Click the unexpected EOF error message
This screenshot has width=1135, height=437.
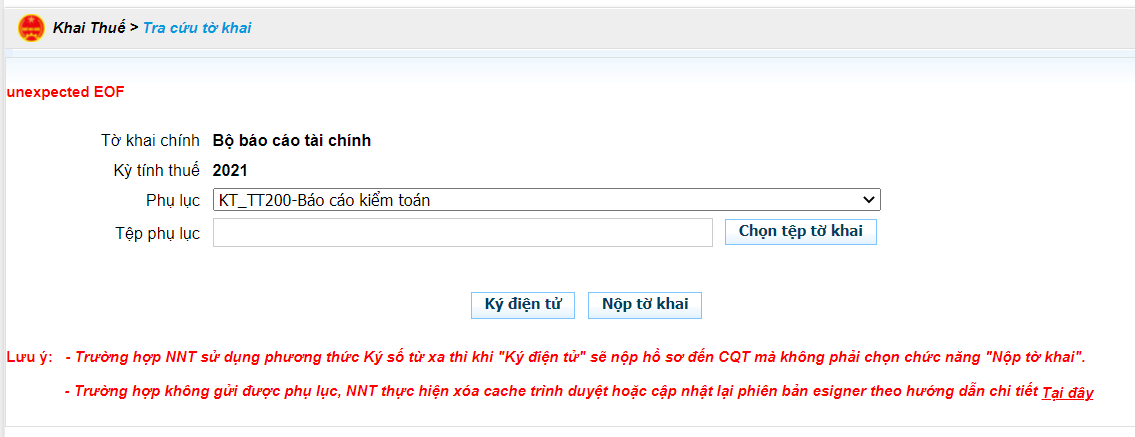click(x=65, y=92)
